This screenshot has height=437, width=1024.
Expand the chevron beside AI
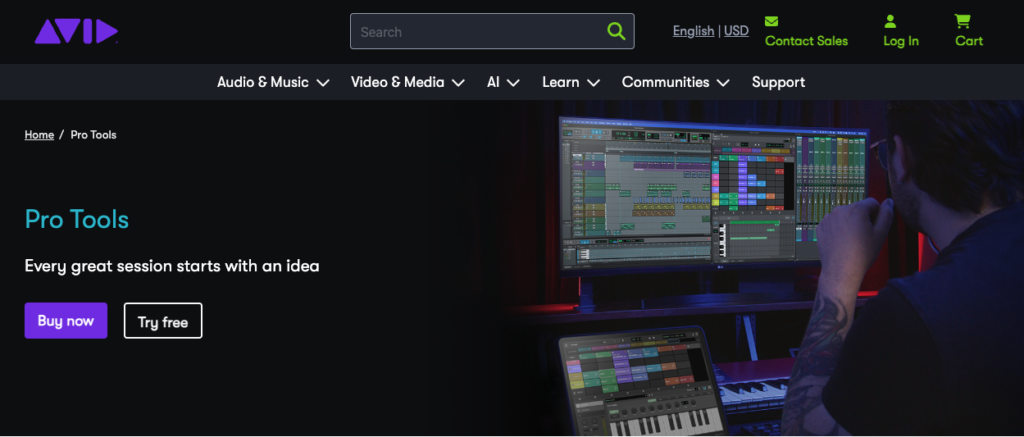click(513, 83)
